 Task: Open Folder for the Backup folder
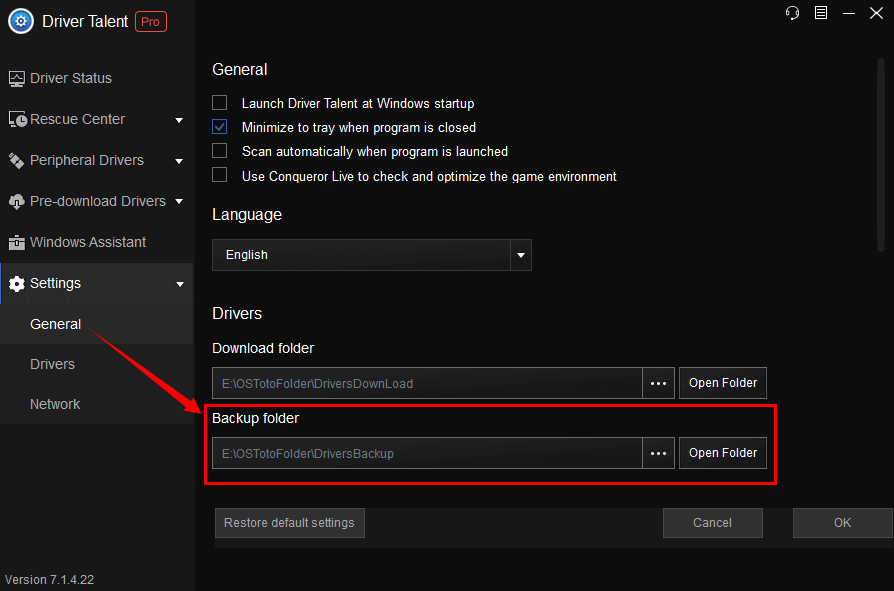(723, 453)
